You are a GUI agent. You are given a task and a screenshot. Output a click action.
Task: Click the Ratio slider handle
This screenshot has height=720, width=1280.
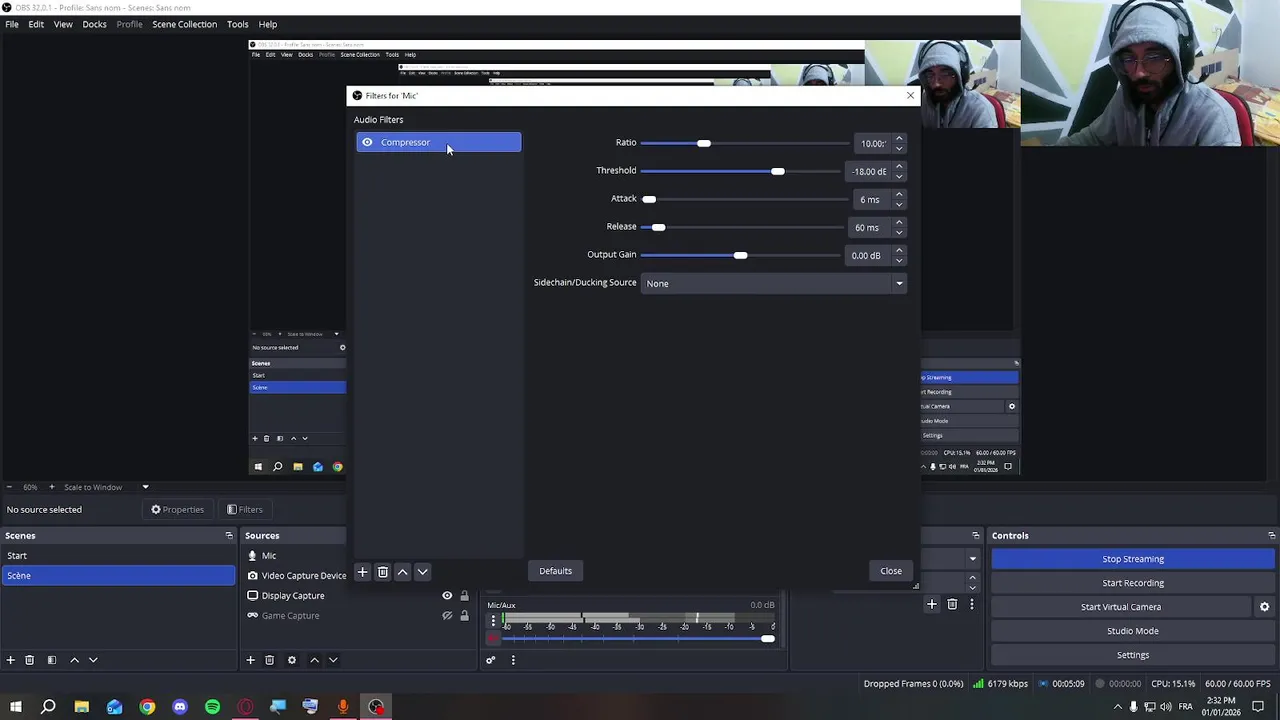[x=704, y=143]
